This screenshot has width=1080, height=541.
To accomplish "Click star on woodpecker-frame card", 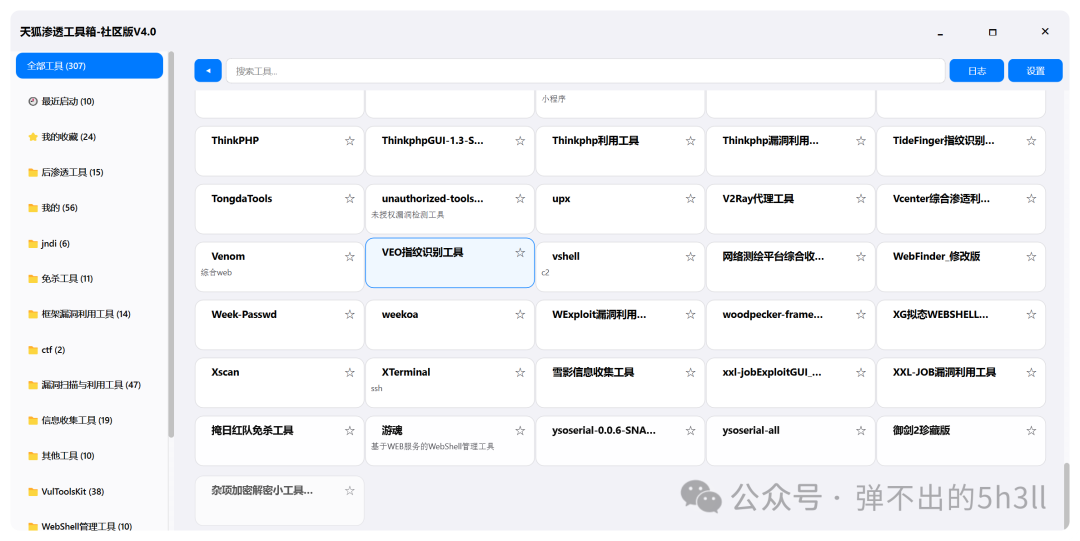I will (x=861, y=315).
